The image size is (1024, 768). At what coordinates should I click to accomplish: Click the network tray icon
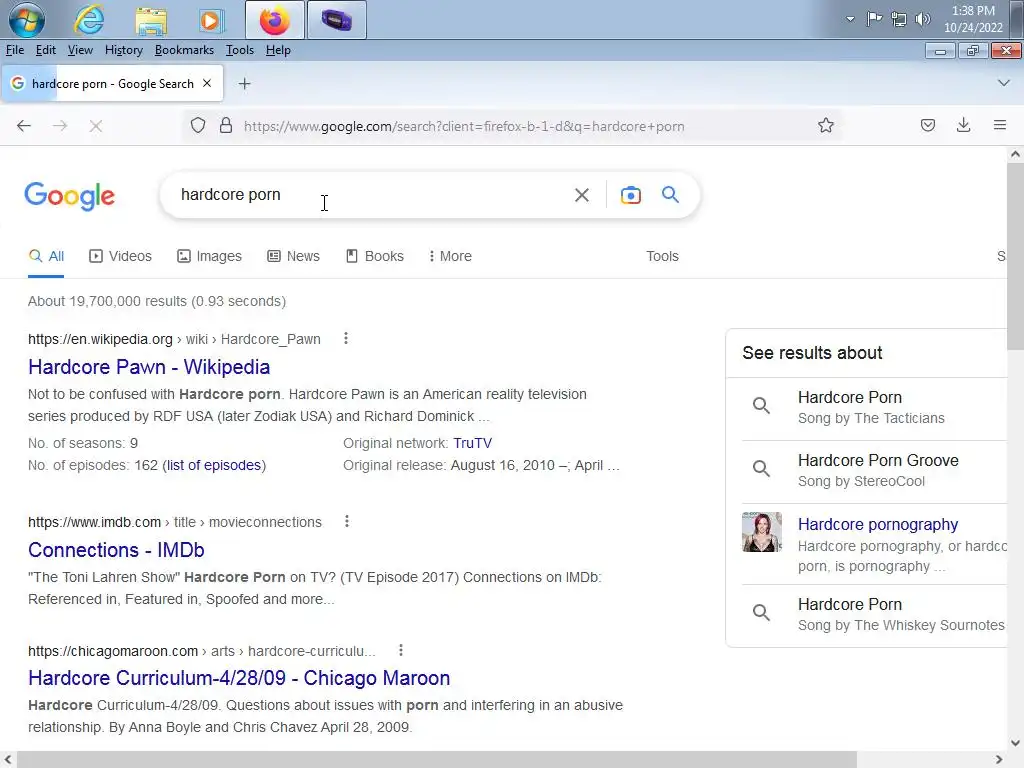click(899, 19)
